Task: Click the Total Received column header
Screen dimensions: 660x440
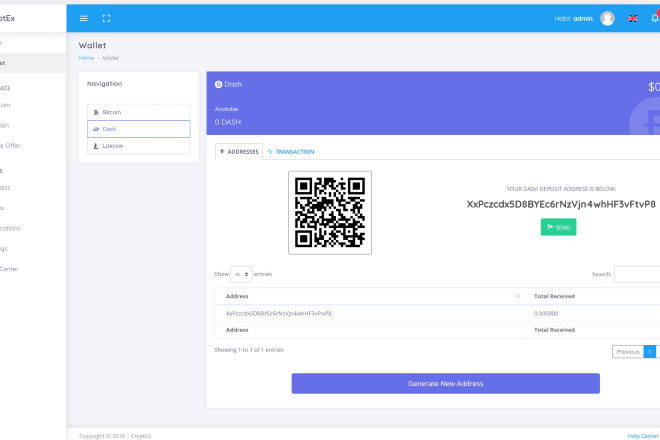Action: tap(591, 296)
